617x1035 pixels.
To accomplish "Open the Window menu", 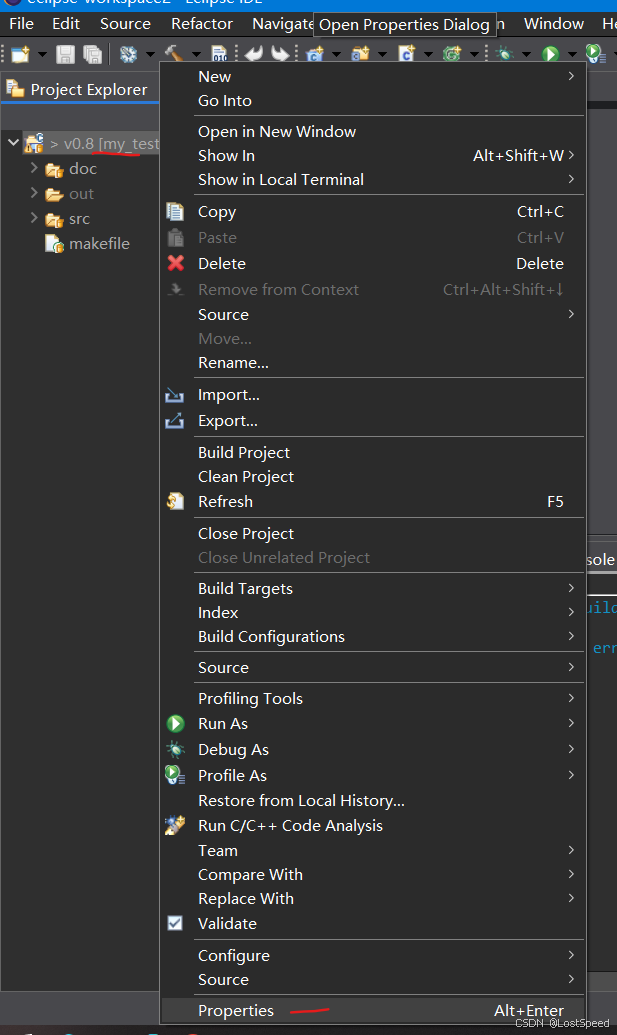I will (x=554, y=24).
